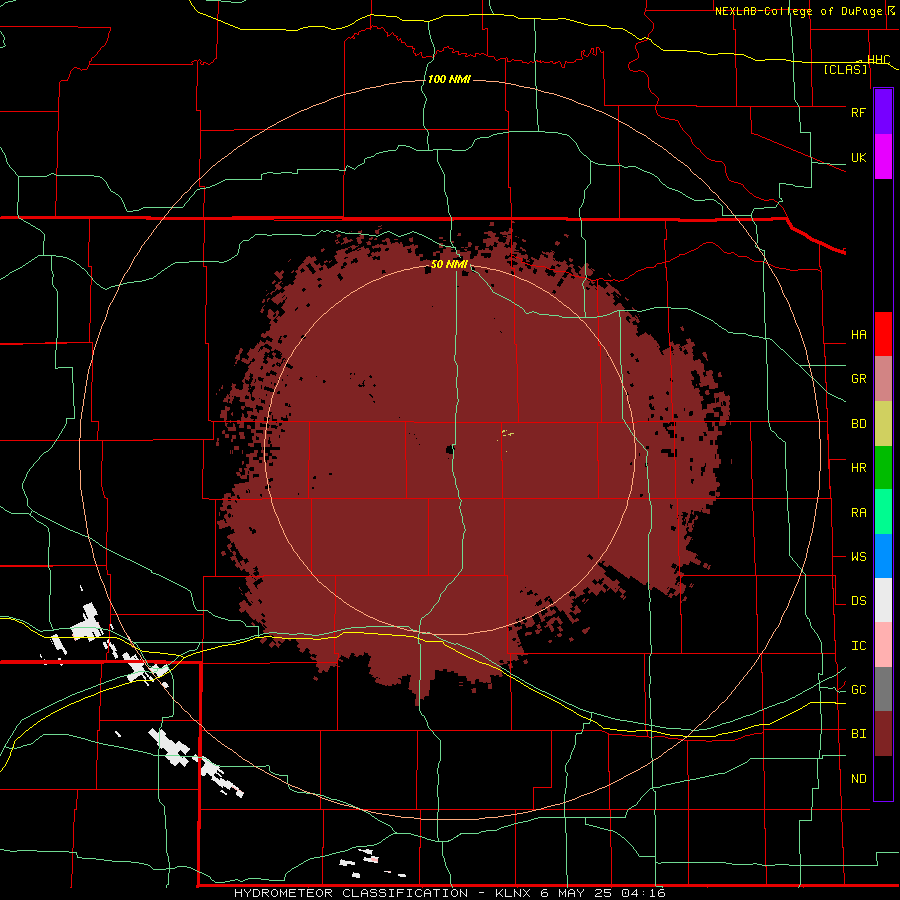Select the brown BI legend color swatch
900x900 pixels.
click(883, 734)
